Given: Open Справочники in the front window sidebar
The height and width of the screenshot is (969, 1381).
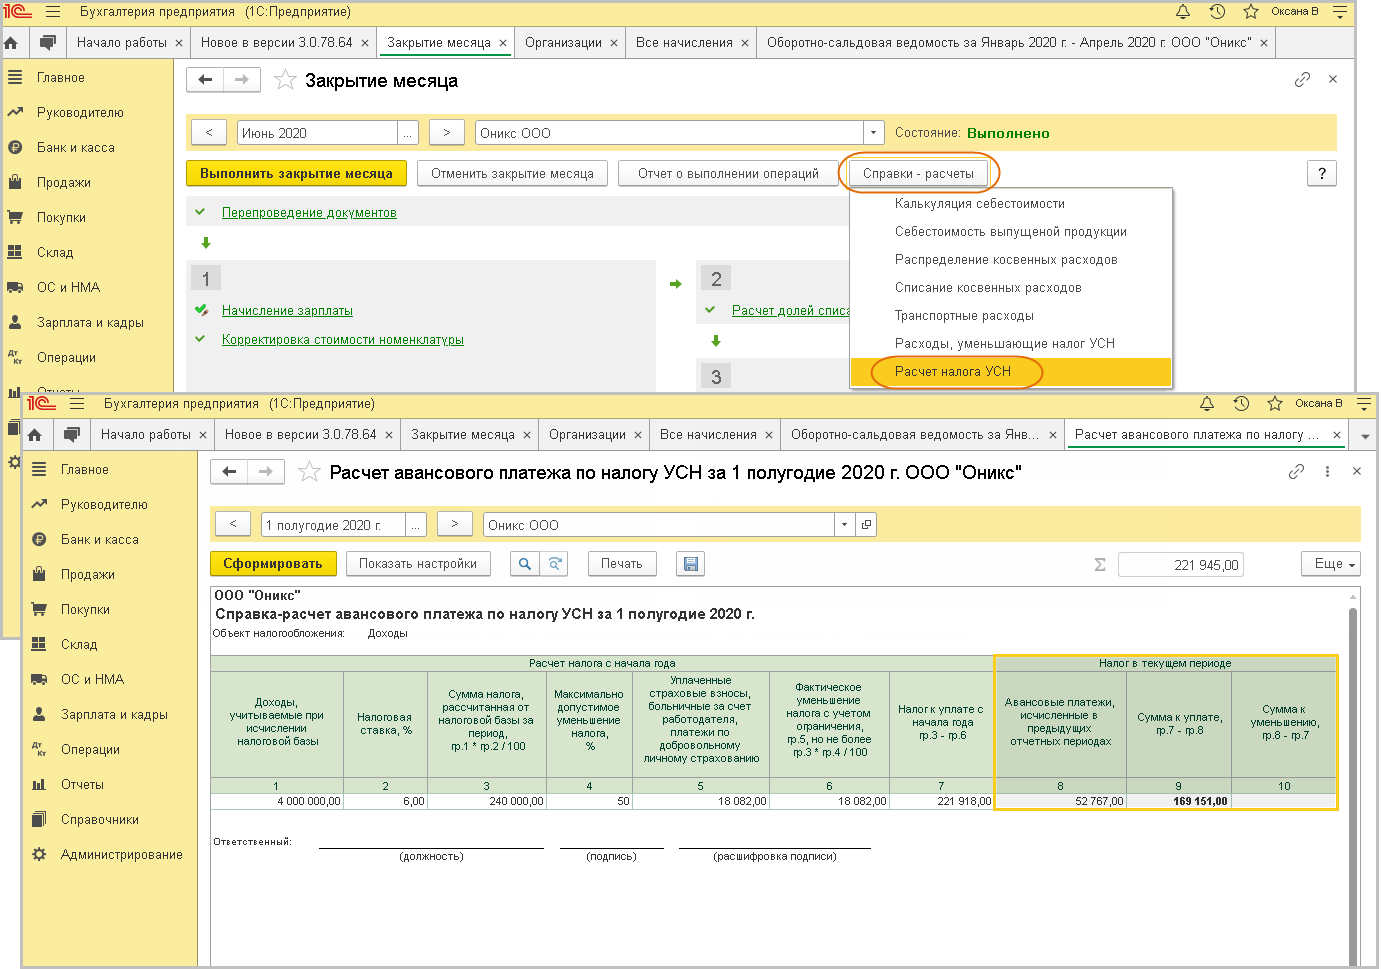Looking at the screenshot, I should click(x=100, y=819).
